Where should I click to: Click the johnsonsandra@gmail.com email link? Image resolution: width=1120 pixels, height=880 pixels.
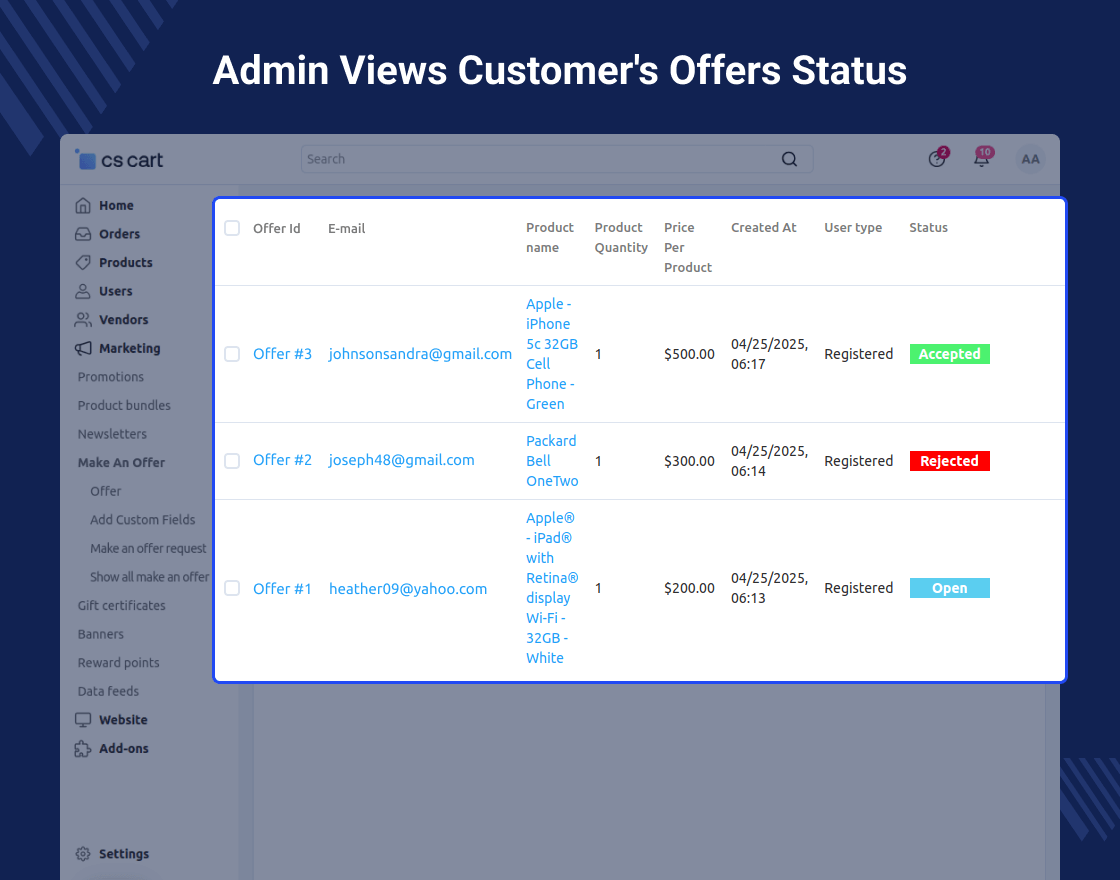click(x=420, y=354)
